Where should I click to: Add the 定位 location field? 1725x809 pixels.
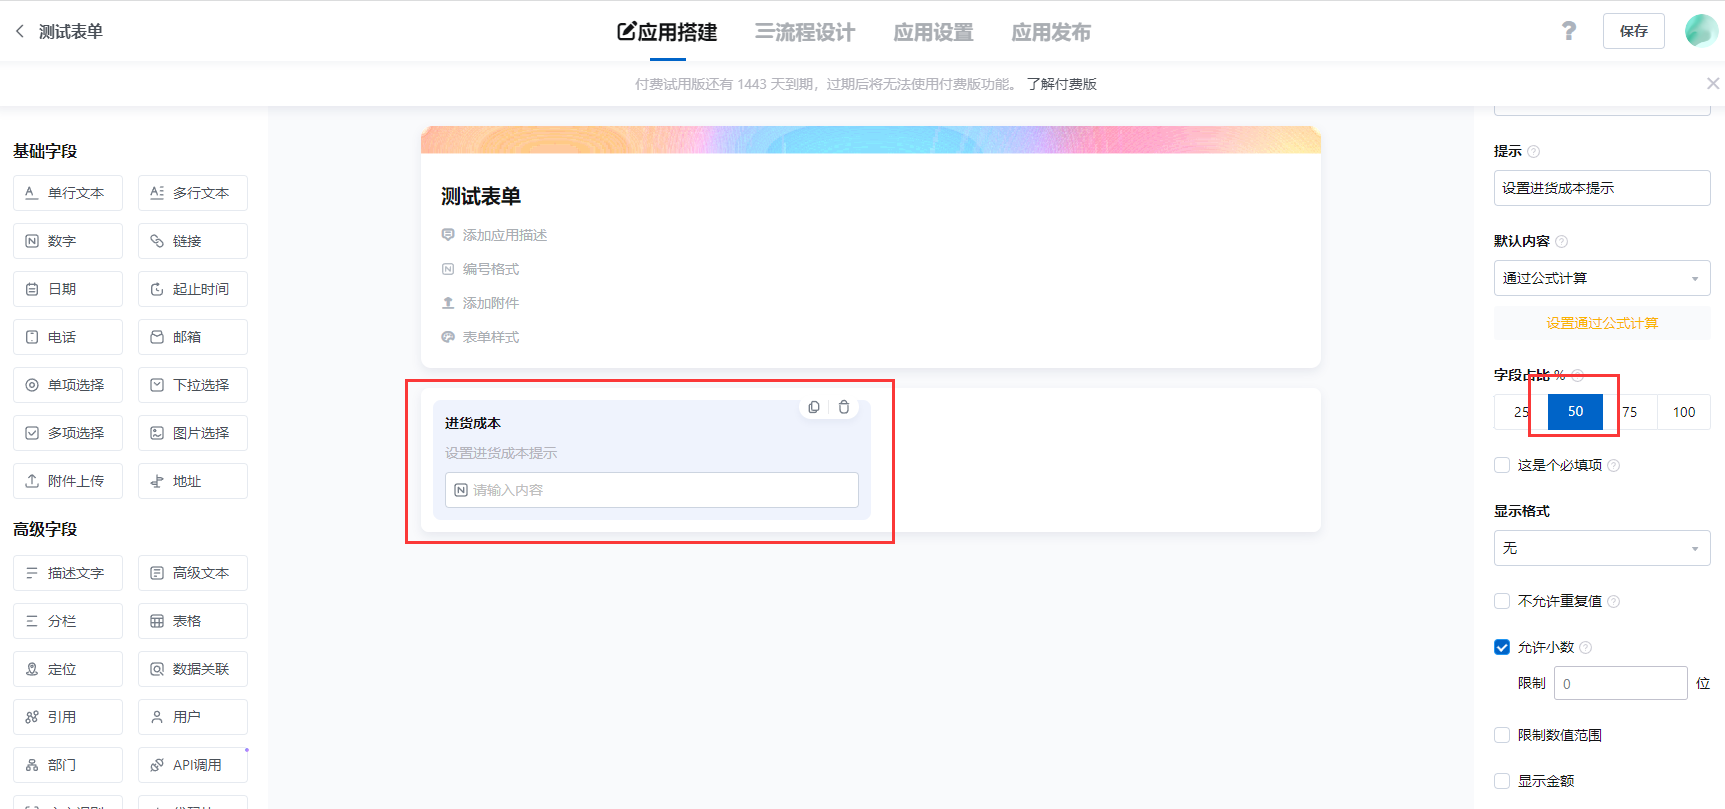pos(68,669)
